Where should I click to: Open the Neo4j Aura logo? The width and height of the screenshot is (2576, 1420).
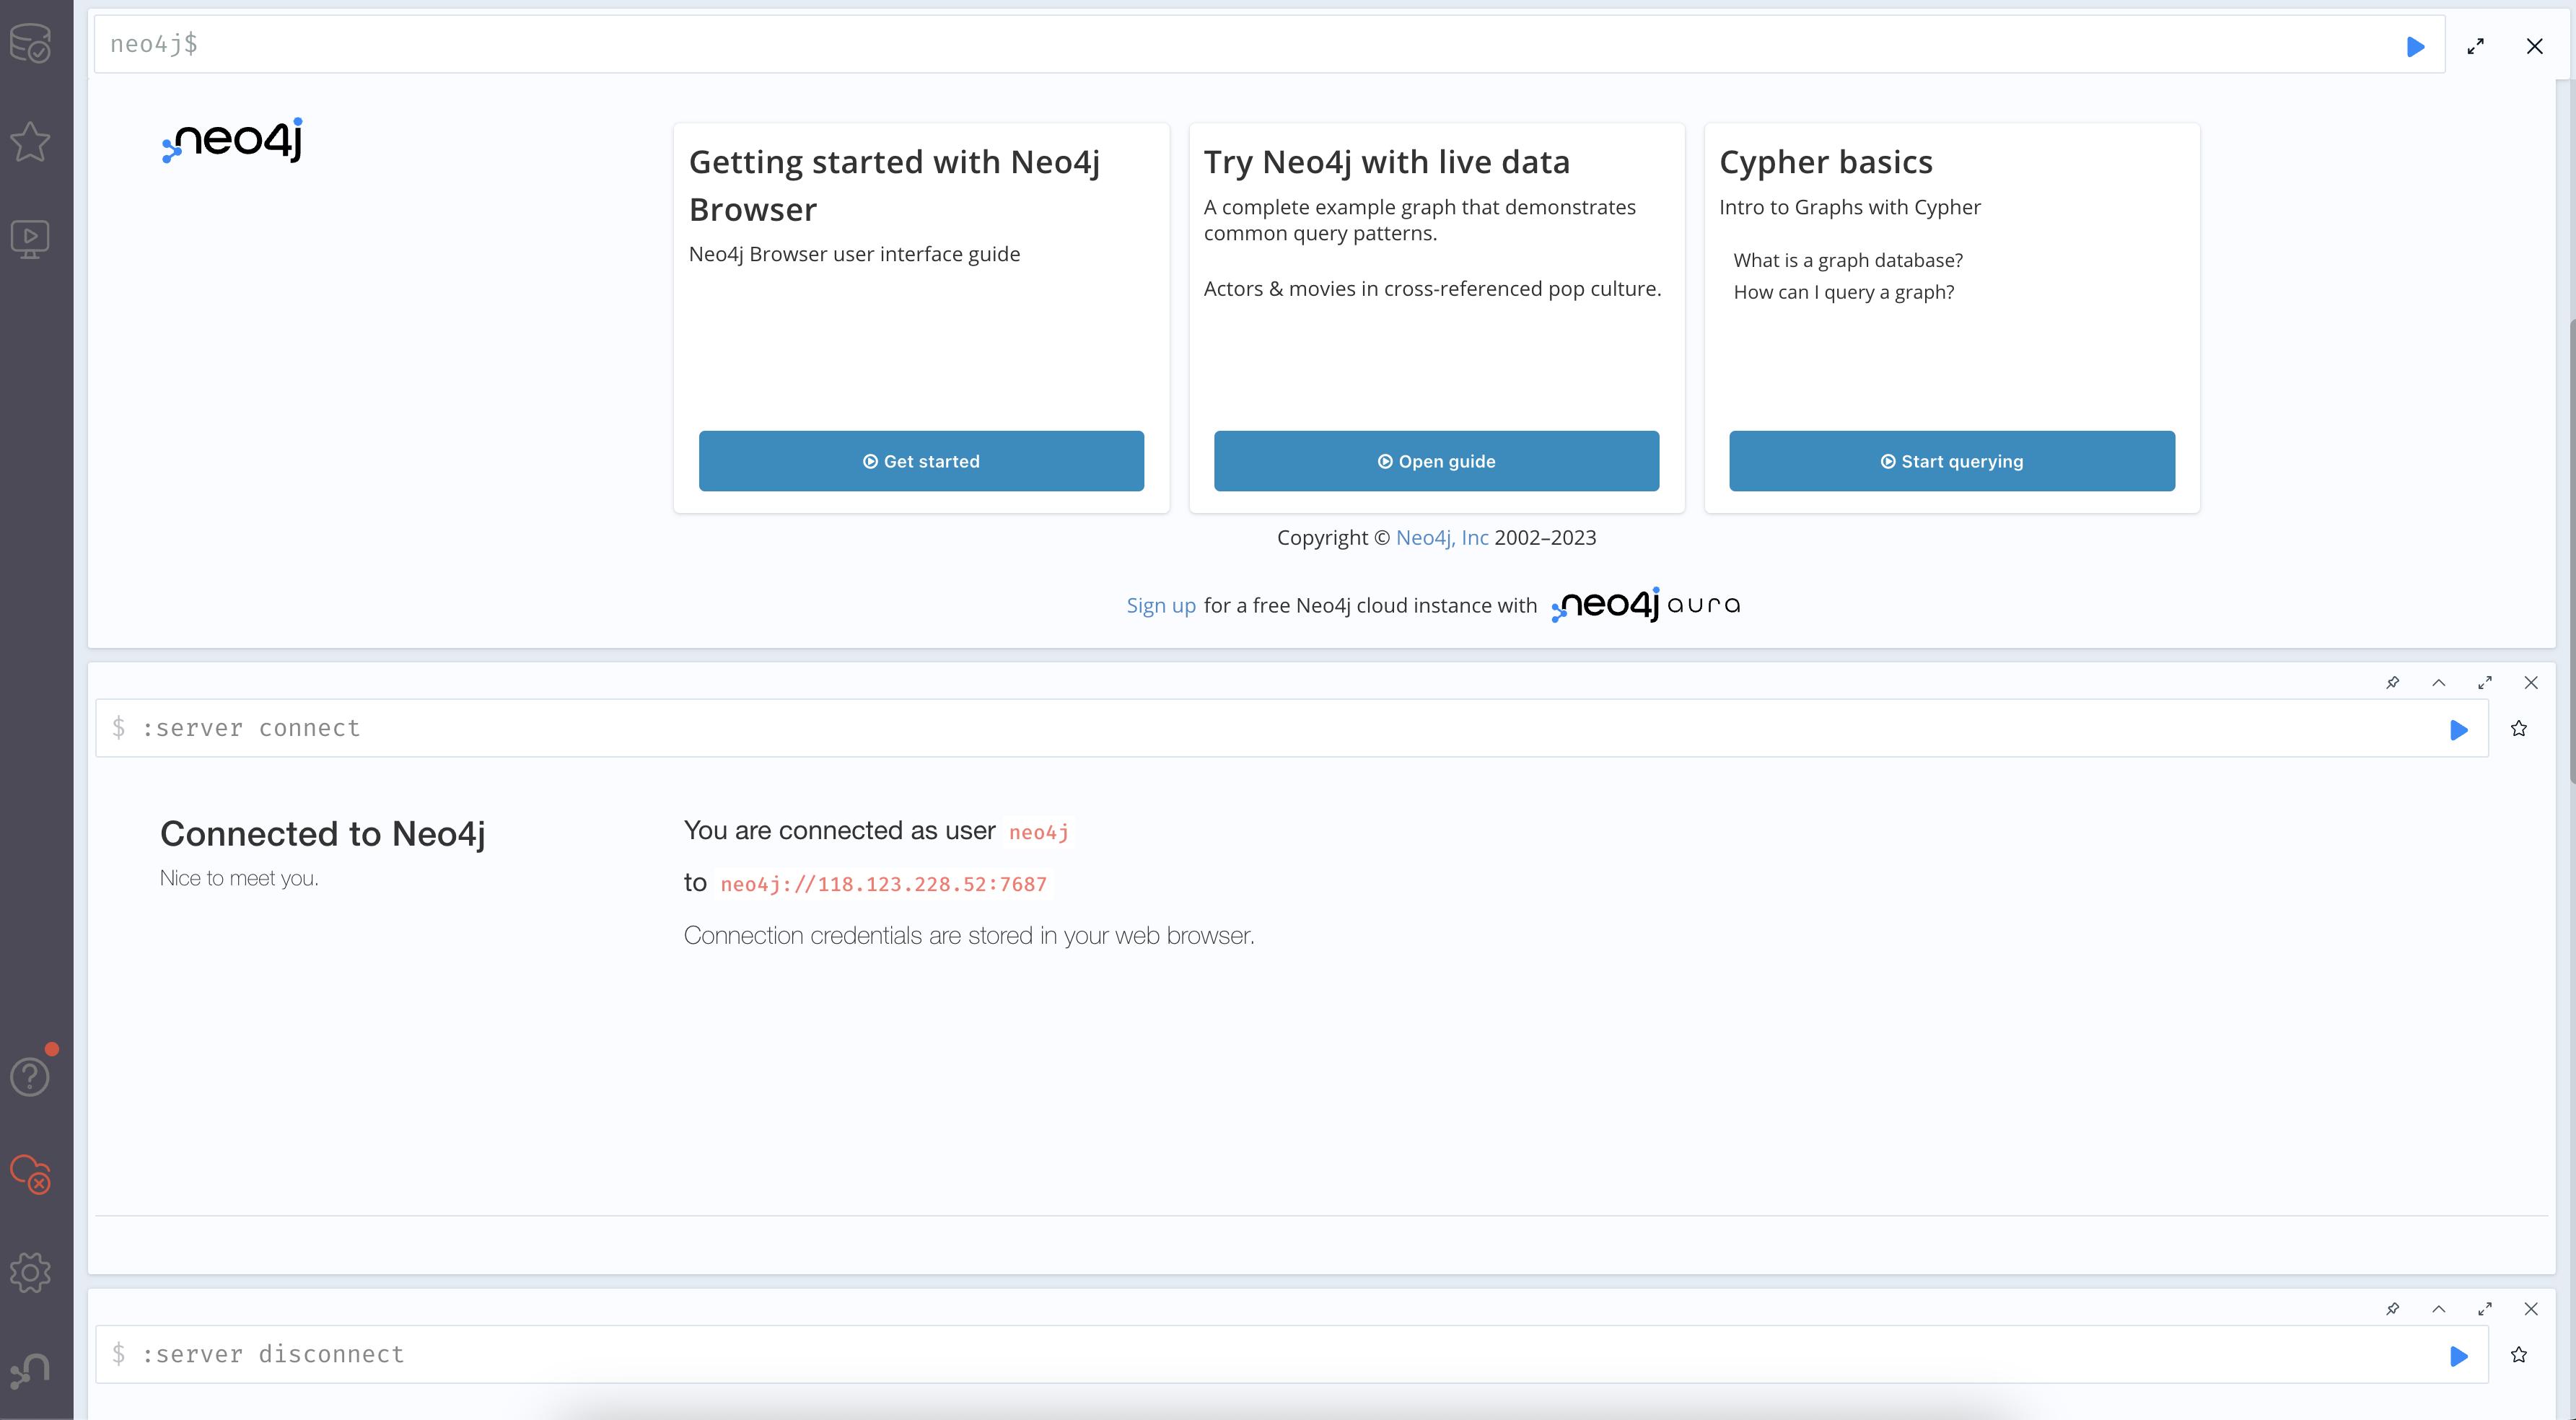click(1646, 604)
